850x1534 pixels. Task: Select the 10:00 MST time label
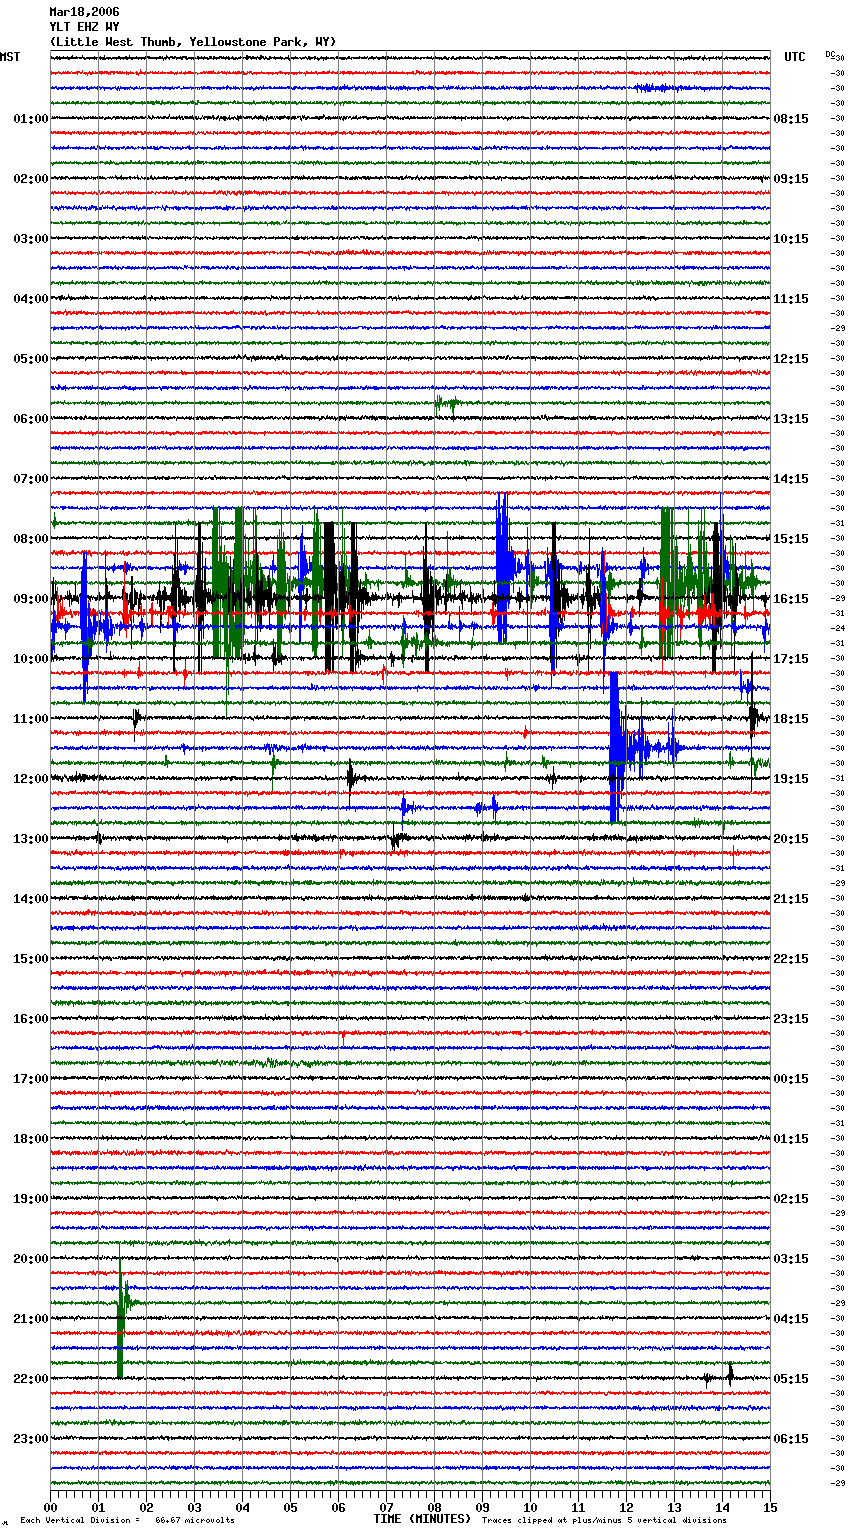(31, 659)
